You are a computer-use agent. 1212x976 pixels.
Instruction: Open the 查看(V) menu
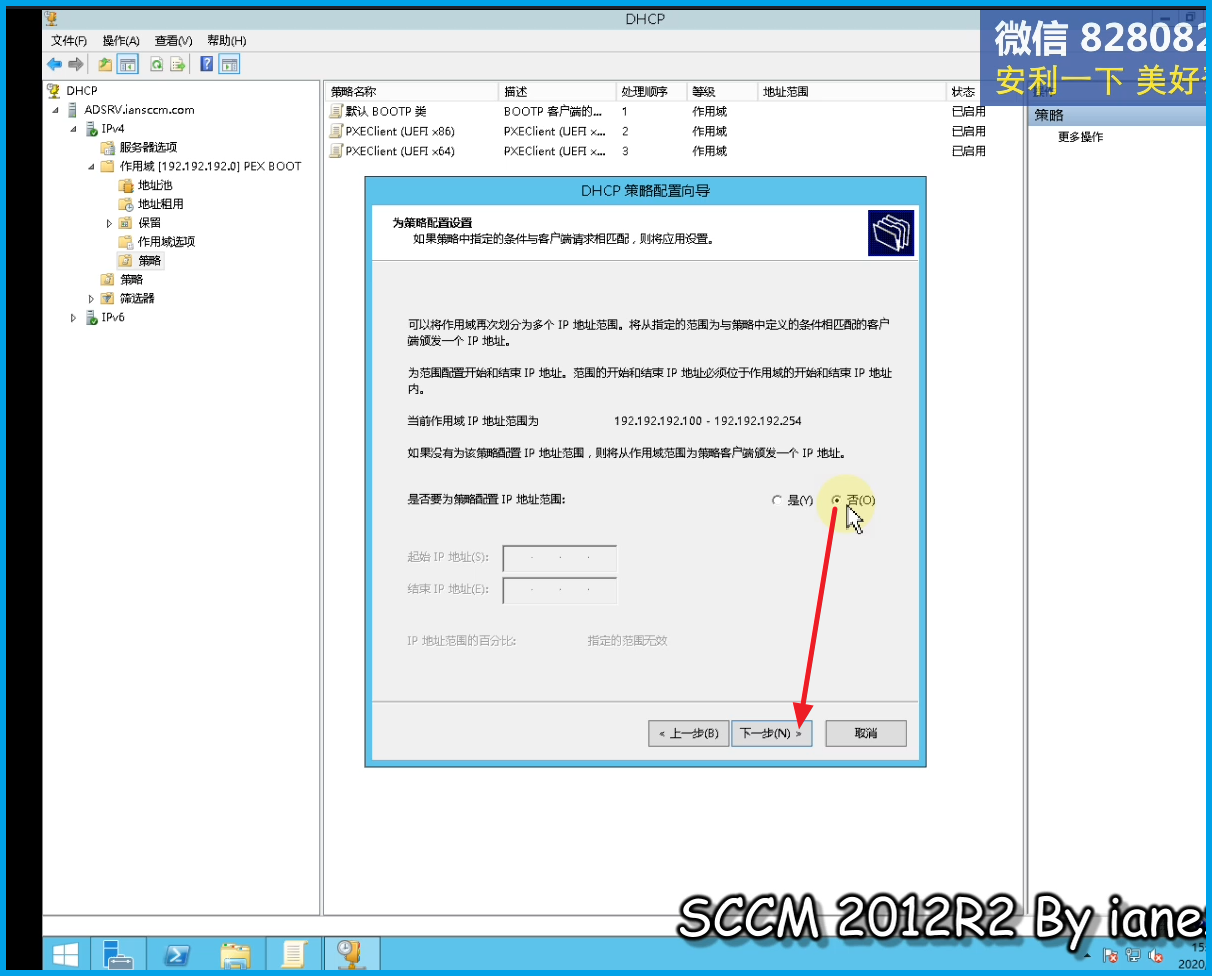pos(173,41)
